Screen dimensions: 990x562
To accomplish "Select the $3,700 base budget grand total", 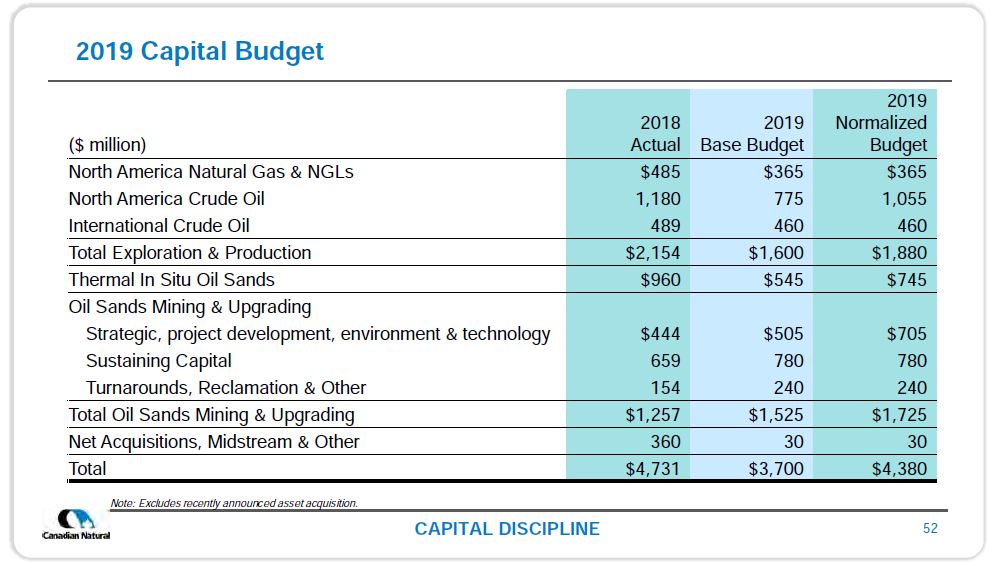I will tap(776, 469).
